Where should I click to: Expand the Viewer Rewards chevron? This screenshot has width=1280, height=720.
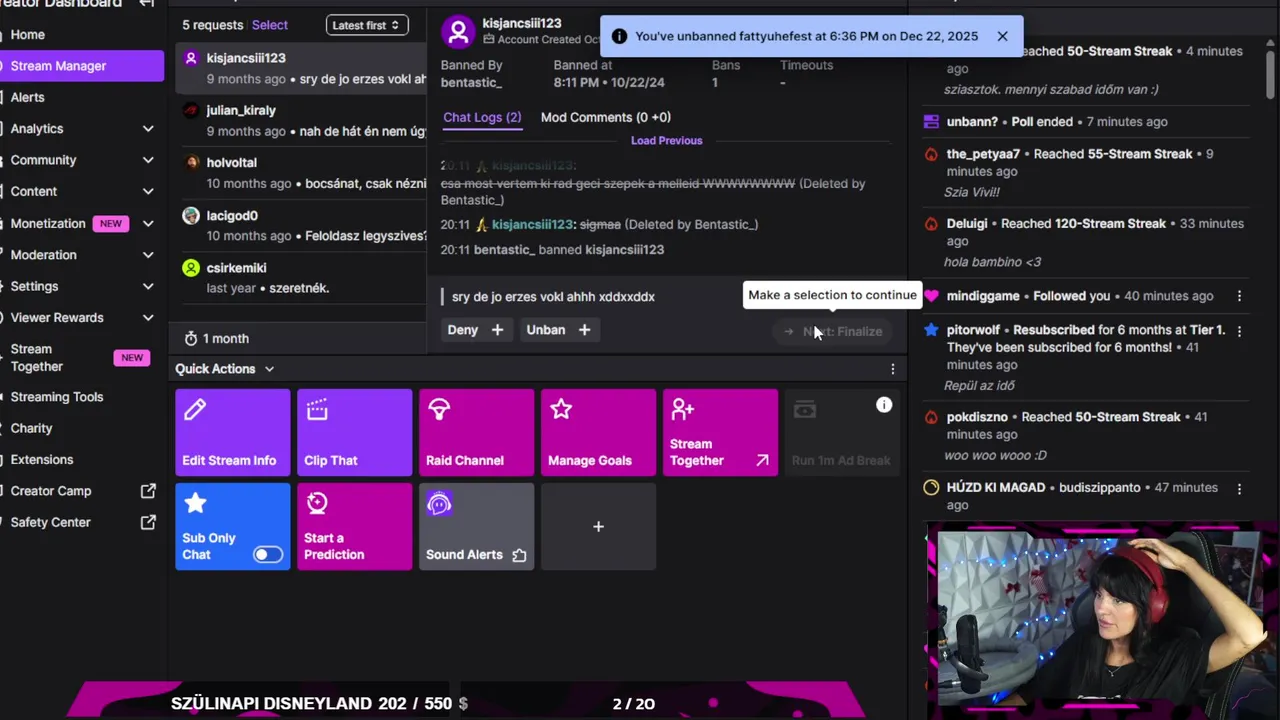(148, 318)
